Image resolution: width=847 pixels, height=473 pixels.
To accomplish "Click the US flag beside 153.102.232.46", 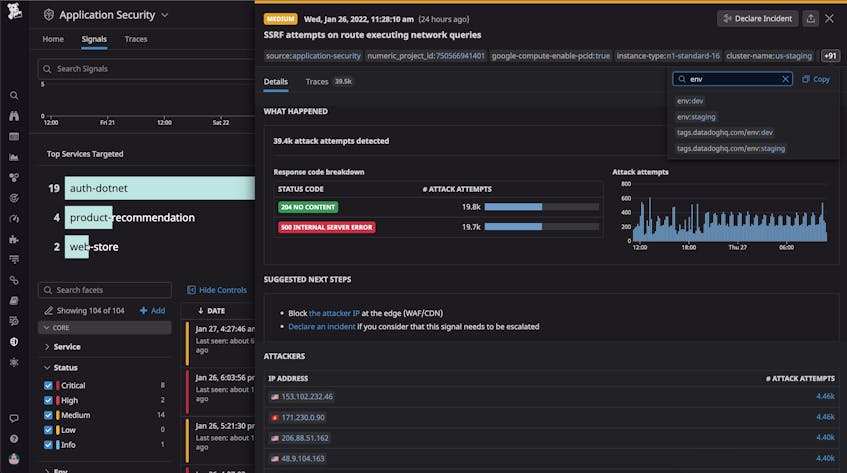I will coord(275,397).
